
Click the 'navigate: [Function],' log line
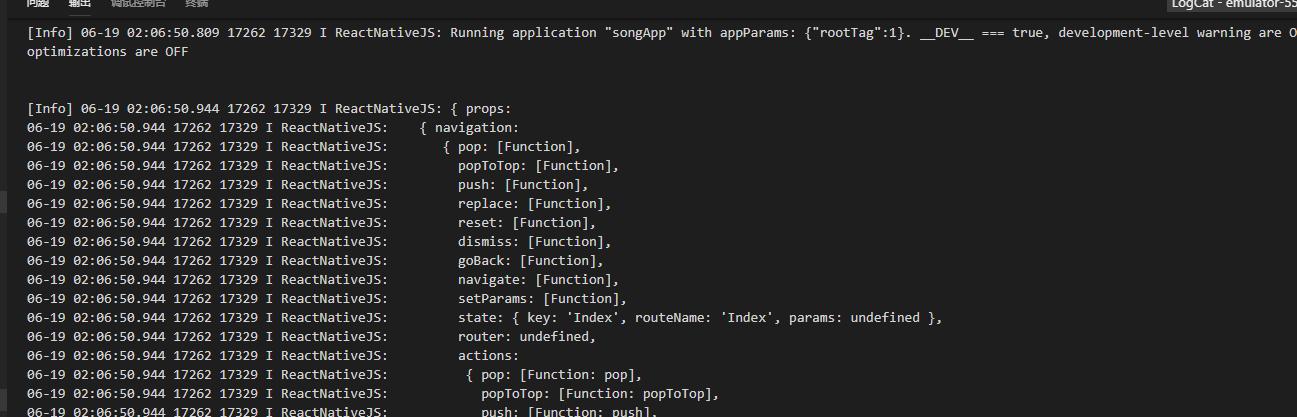coord(538,280)
